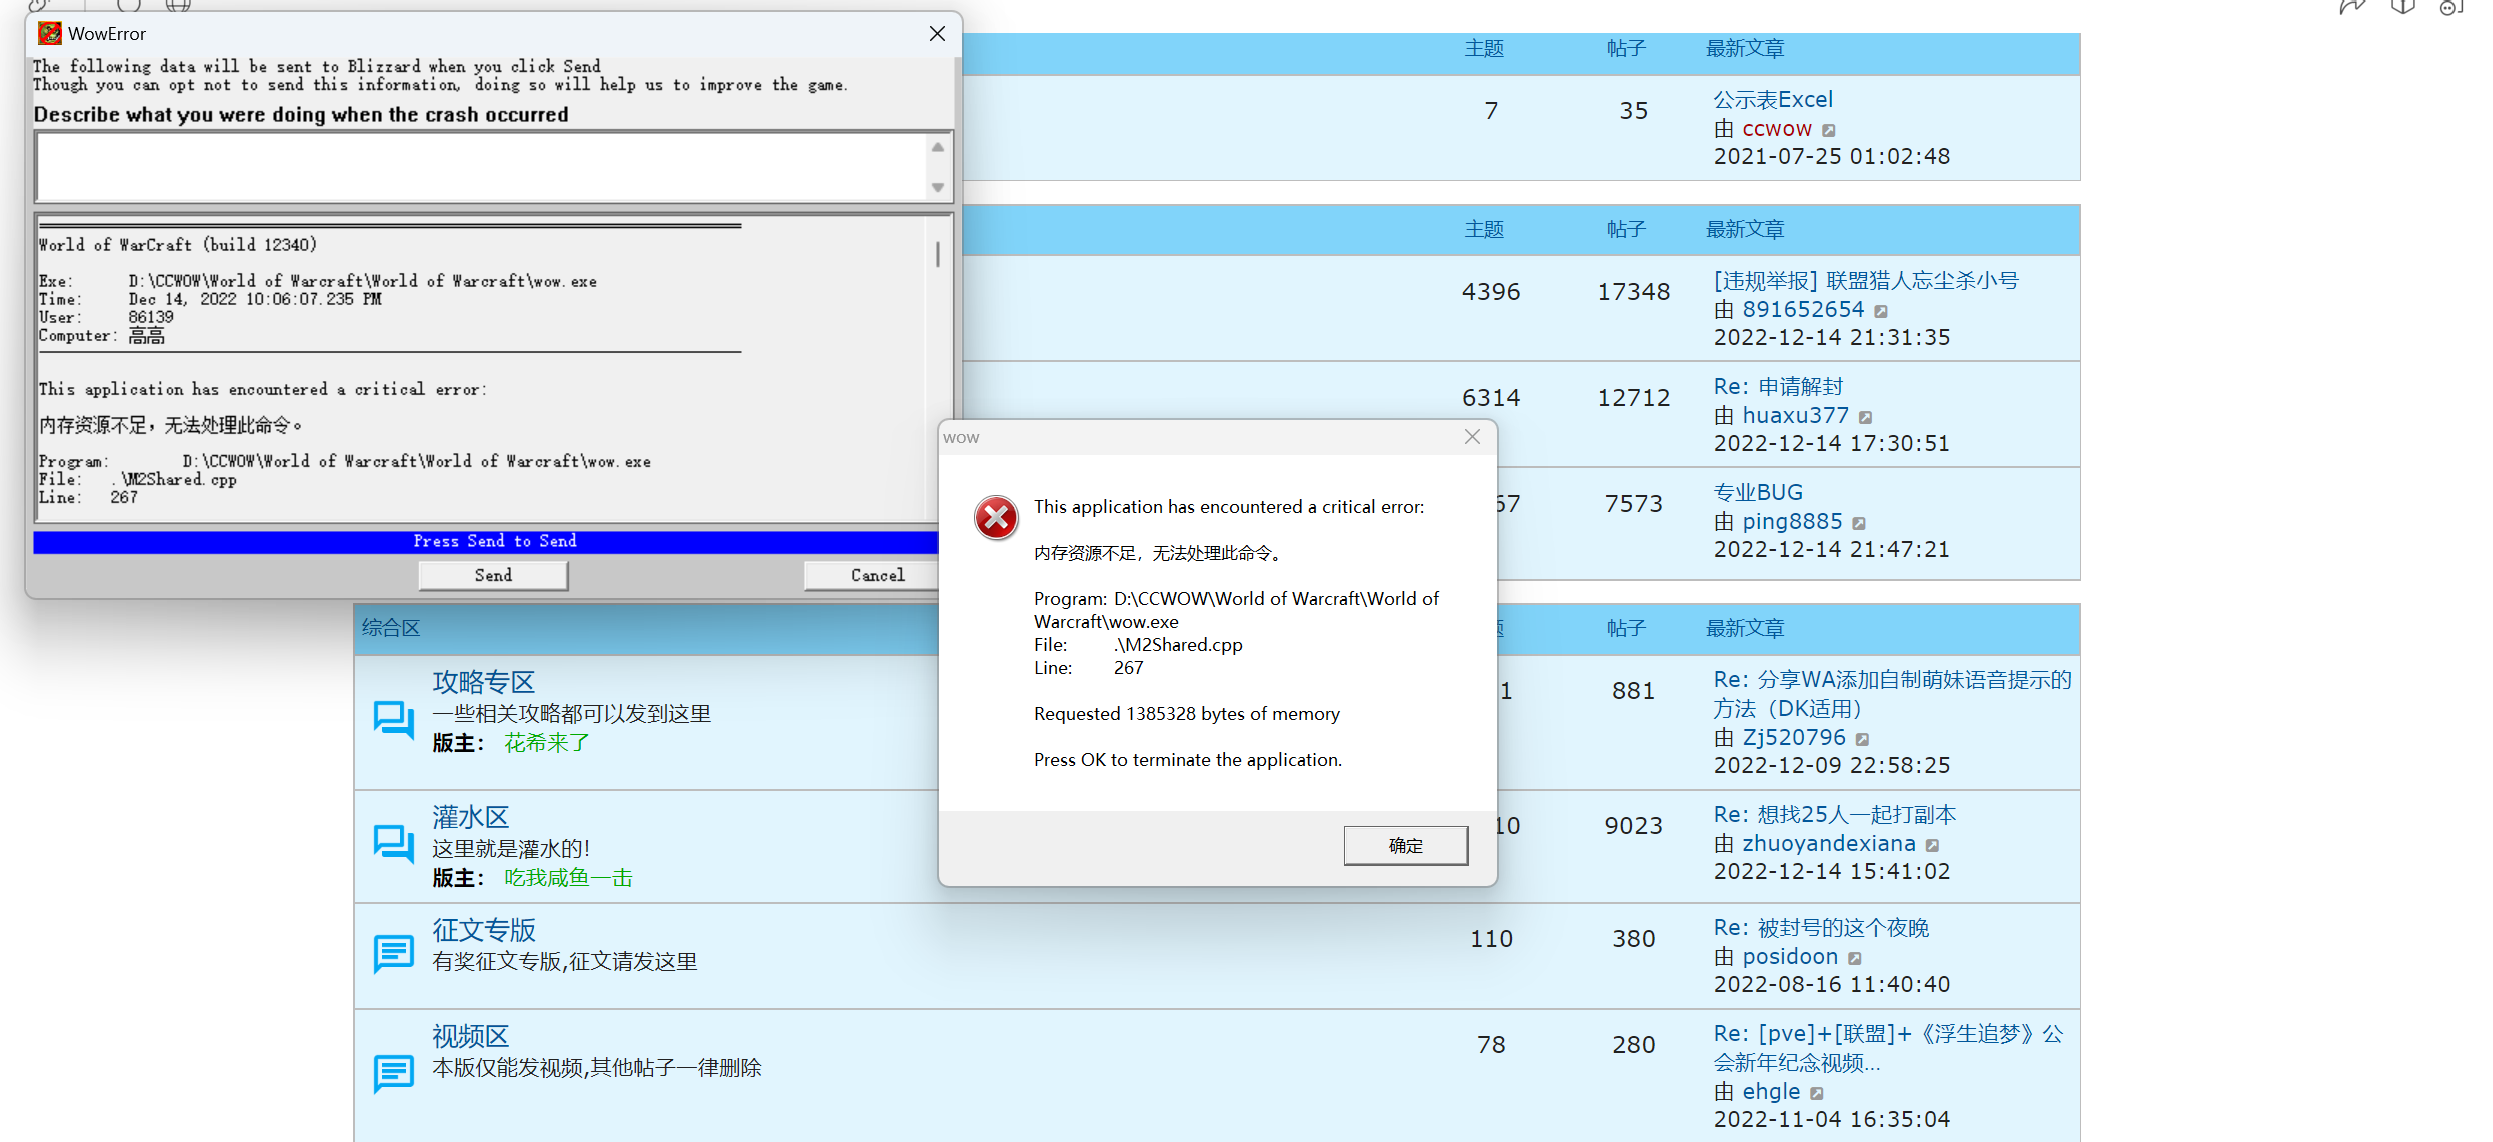
Task: Click 确定 to terminate the application
Action: 1405,845
